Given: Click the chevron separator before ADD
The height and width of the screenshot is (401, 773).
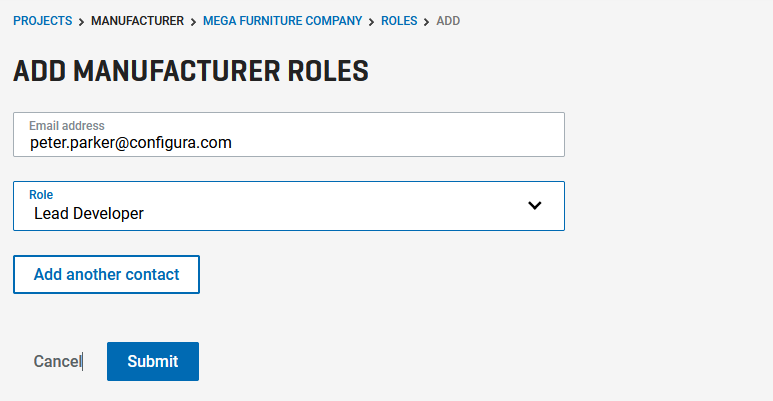Looking at the screenshot, I should (x=426, y=22).
